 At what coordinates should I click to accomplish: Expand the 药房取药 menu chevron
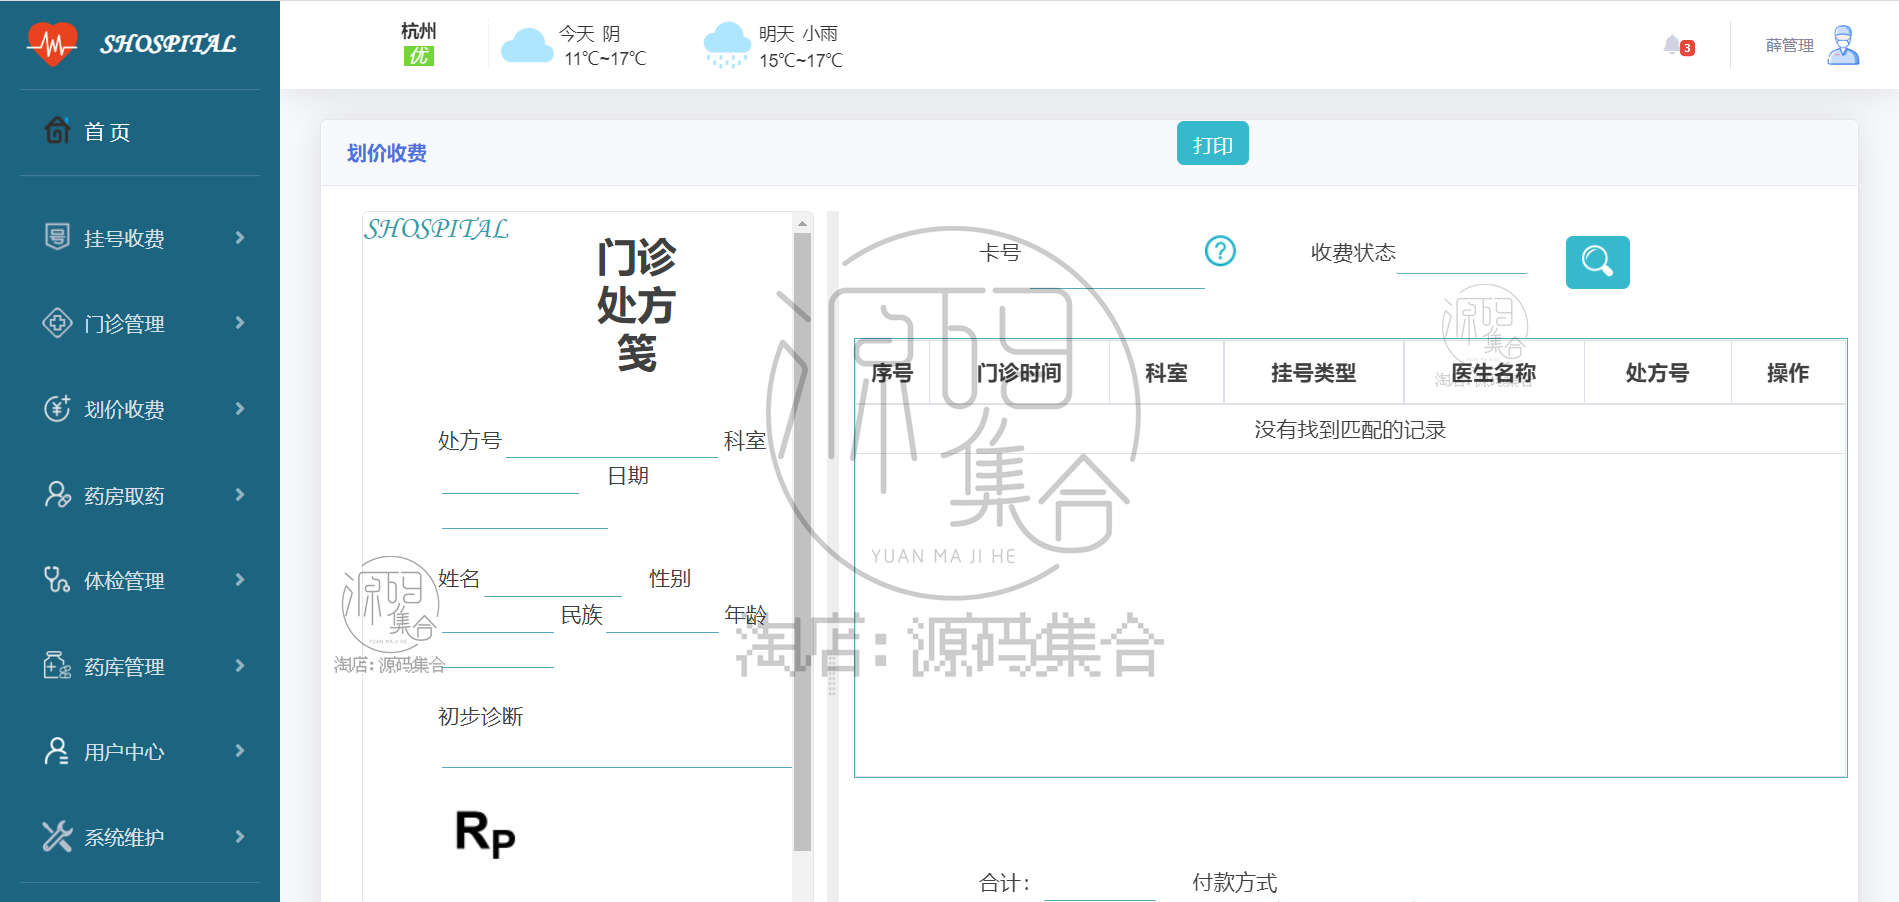click(x=240, y=494)
